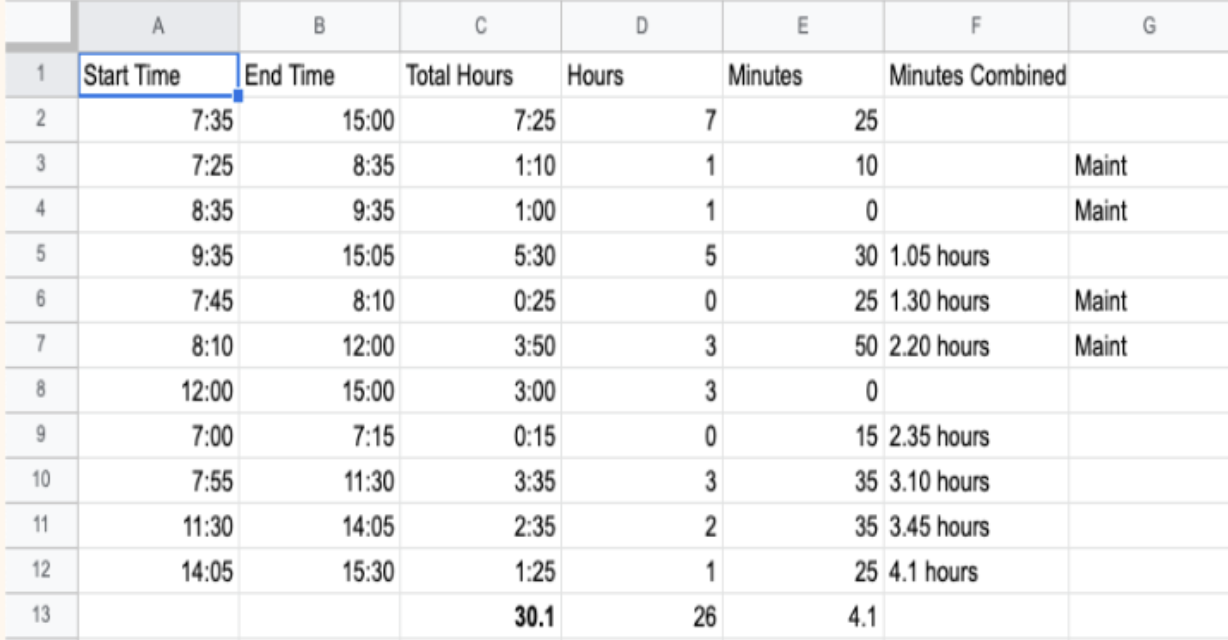The width and height of the screenshot is (1228, 640).
Task: Select the column A header
Action: pos(158,27)
